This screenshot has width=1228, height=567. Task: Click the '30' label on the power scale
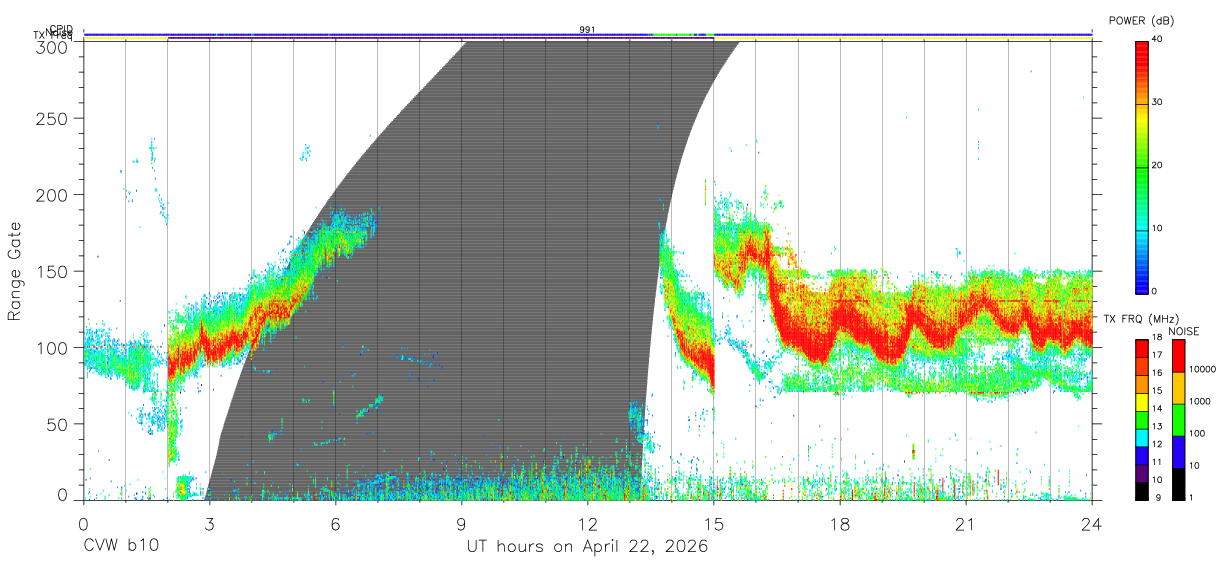[x=1158, y=102]
